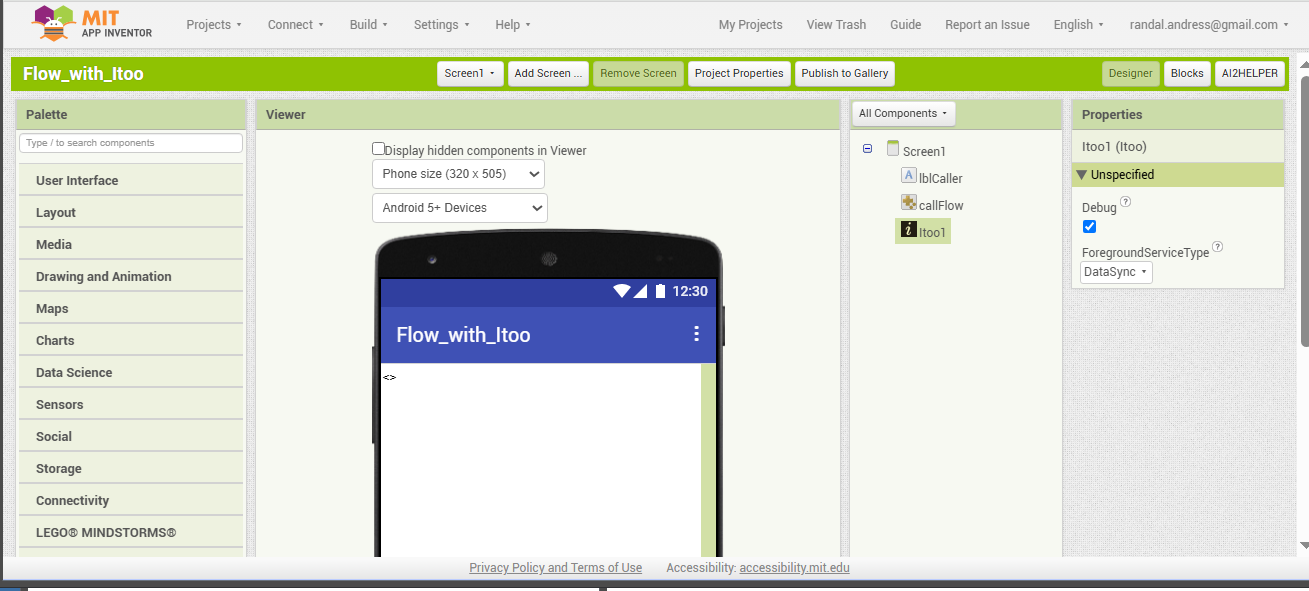Click the AI2HELPER button
1309x591 pixels.
[1250, 73]
